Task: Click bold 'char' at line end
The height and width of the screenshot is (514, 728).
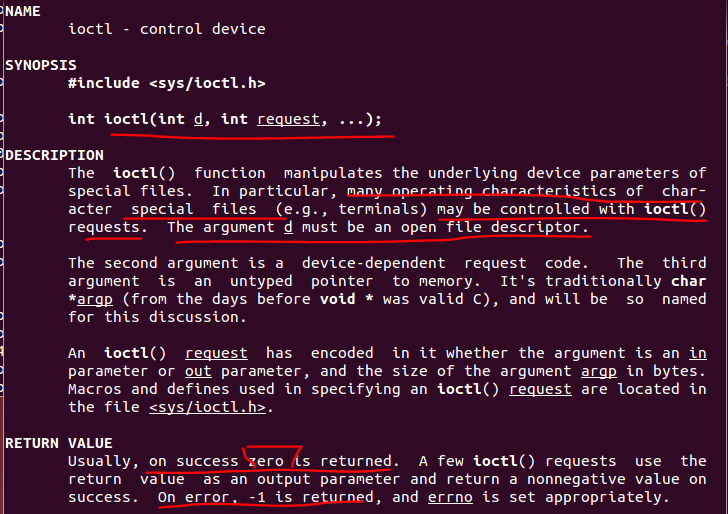Action: pos(689,281)
